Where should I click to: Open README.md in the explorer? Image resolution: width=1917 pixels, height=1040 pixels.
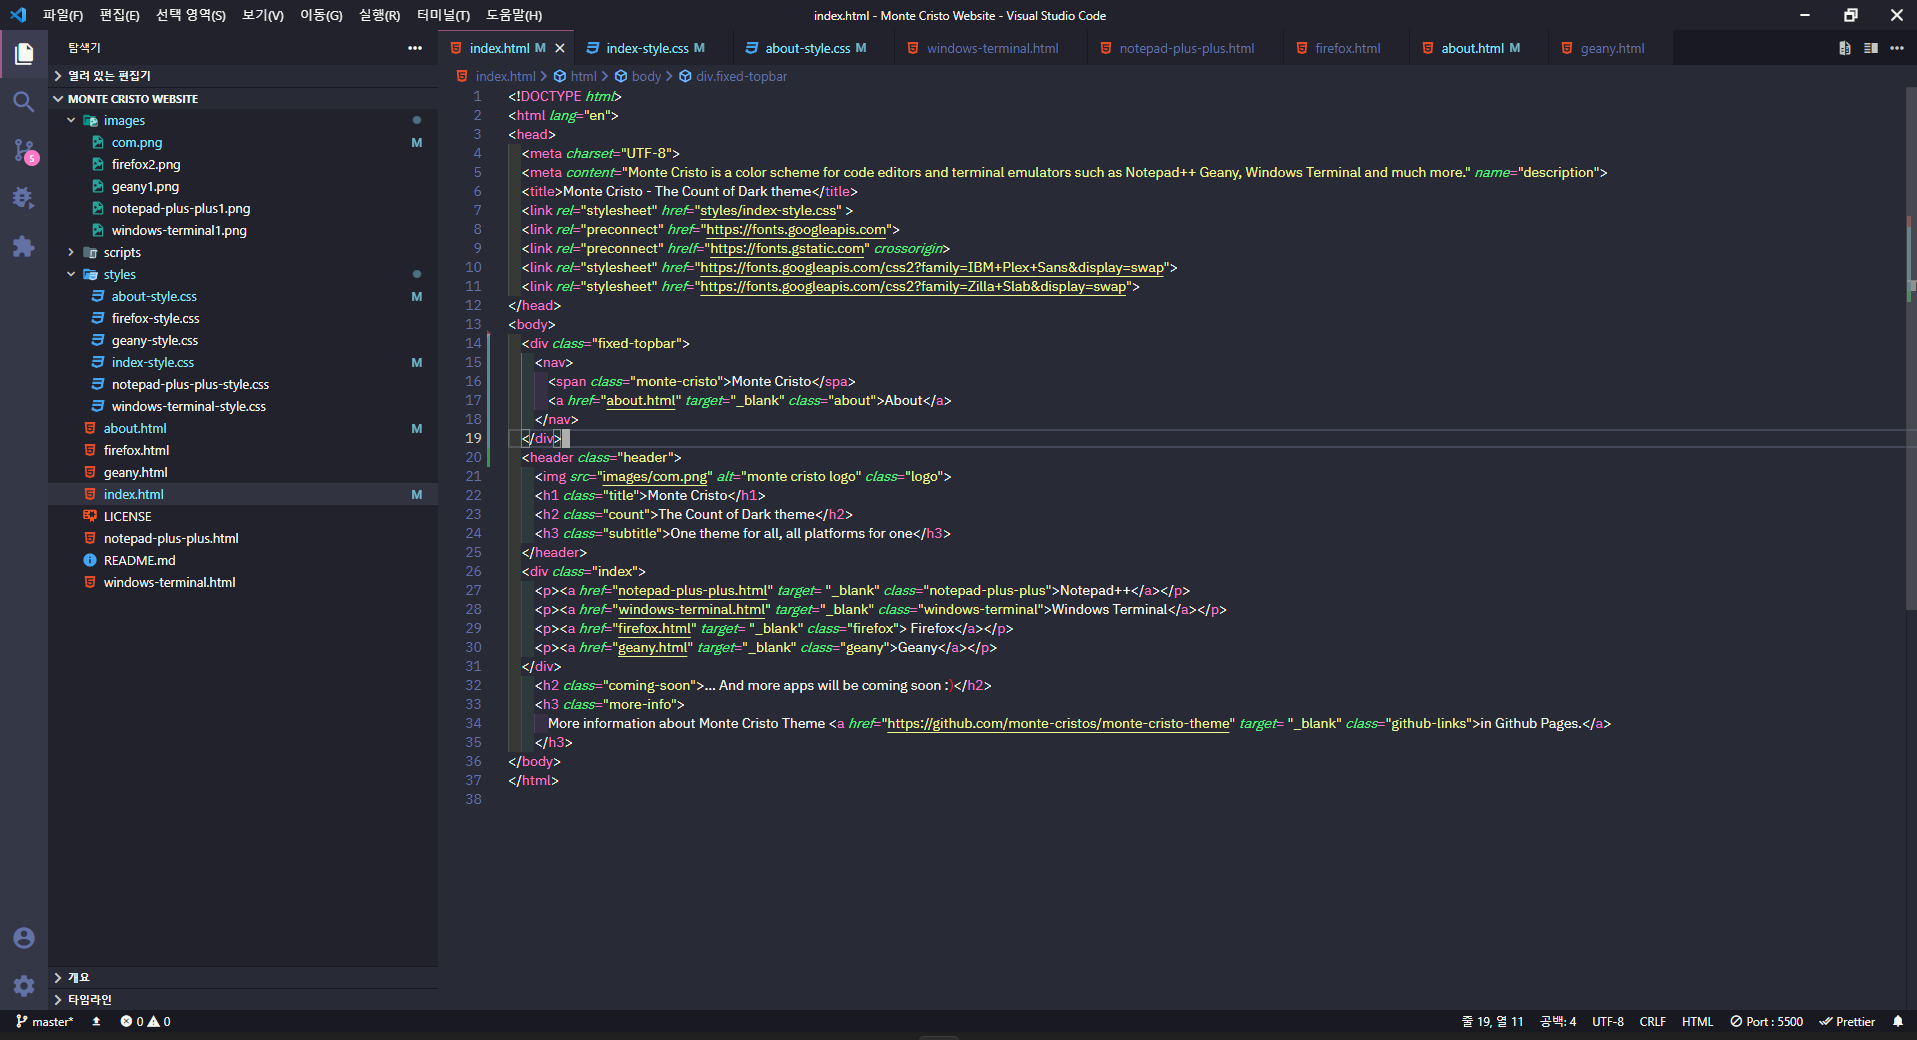(140, 560)
